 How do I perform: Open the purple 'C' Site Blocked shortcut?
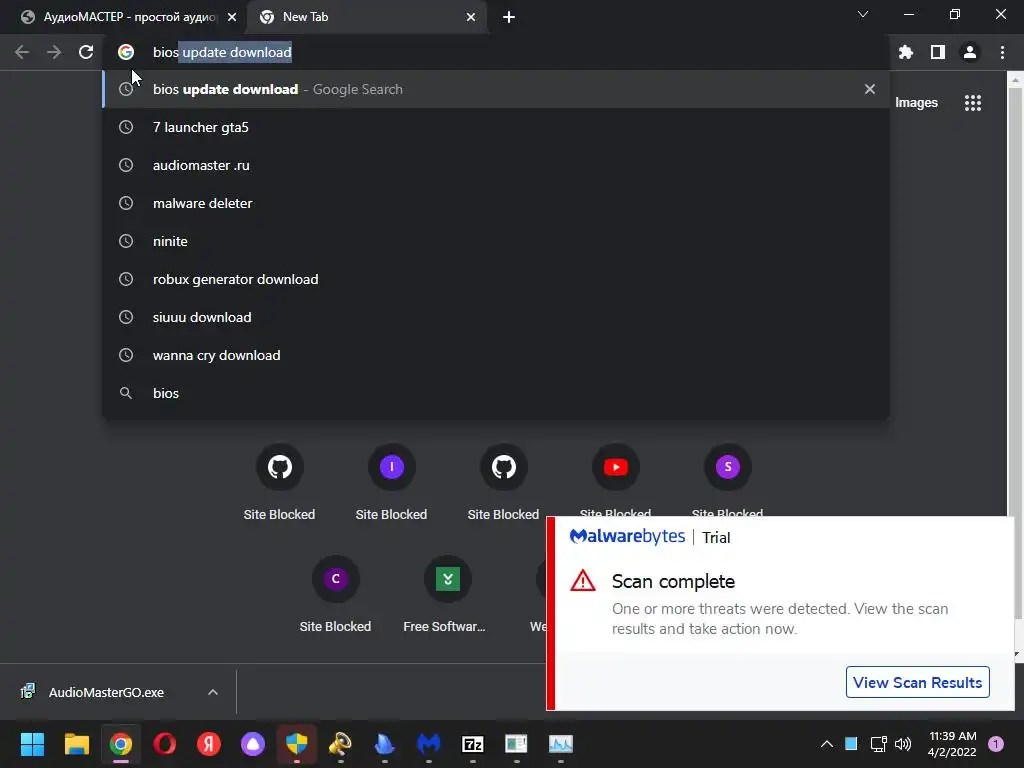coord(335,594)
